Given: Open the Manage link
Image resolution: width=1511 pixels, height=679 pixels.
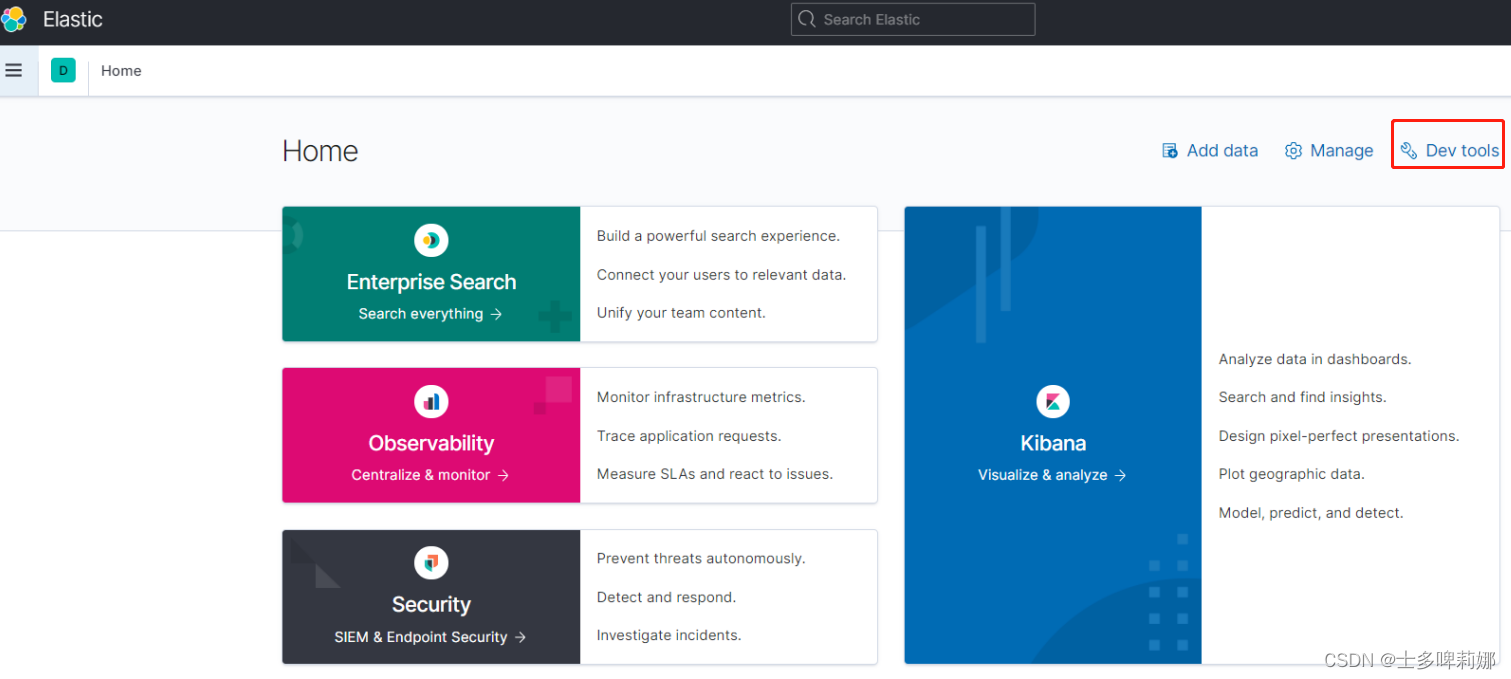Looking at the screenshot, I should coord(1329,151).
